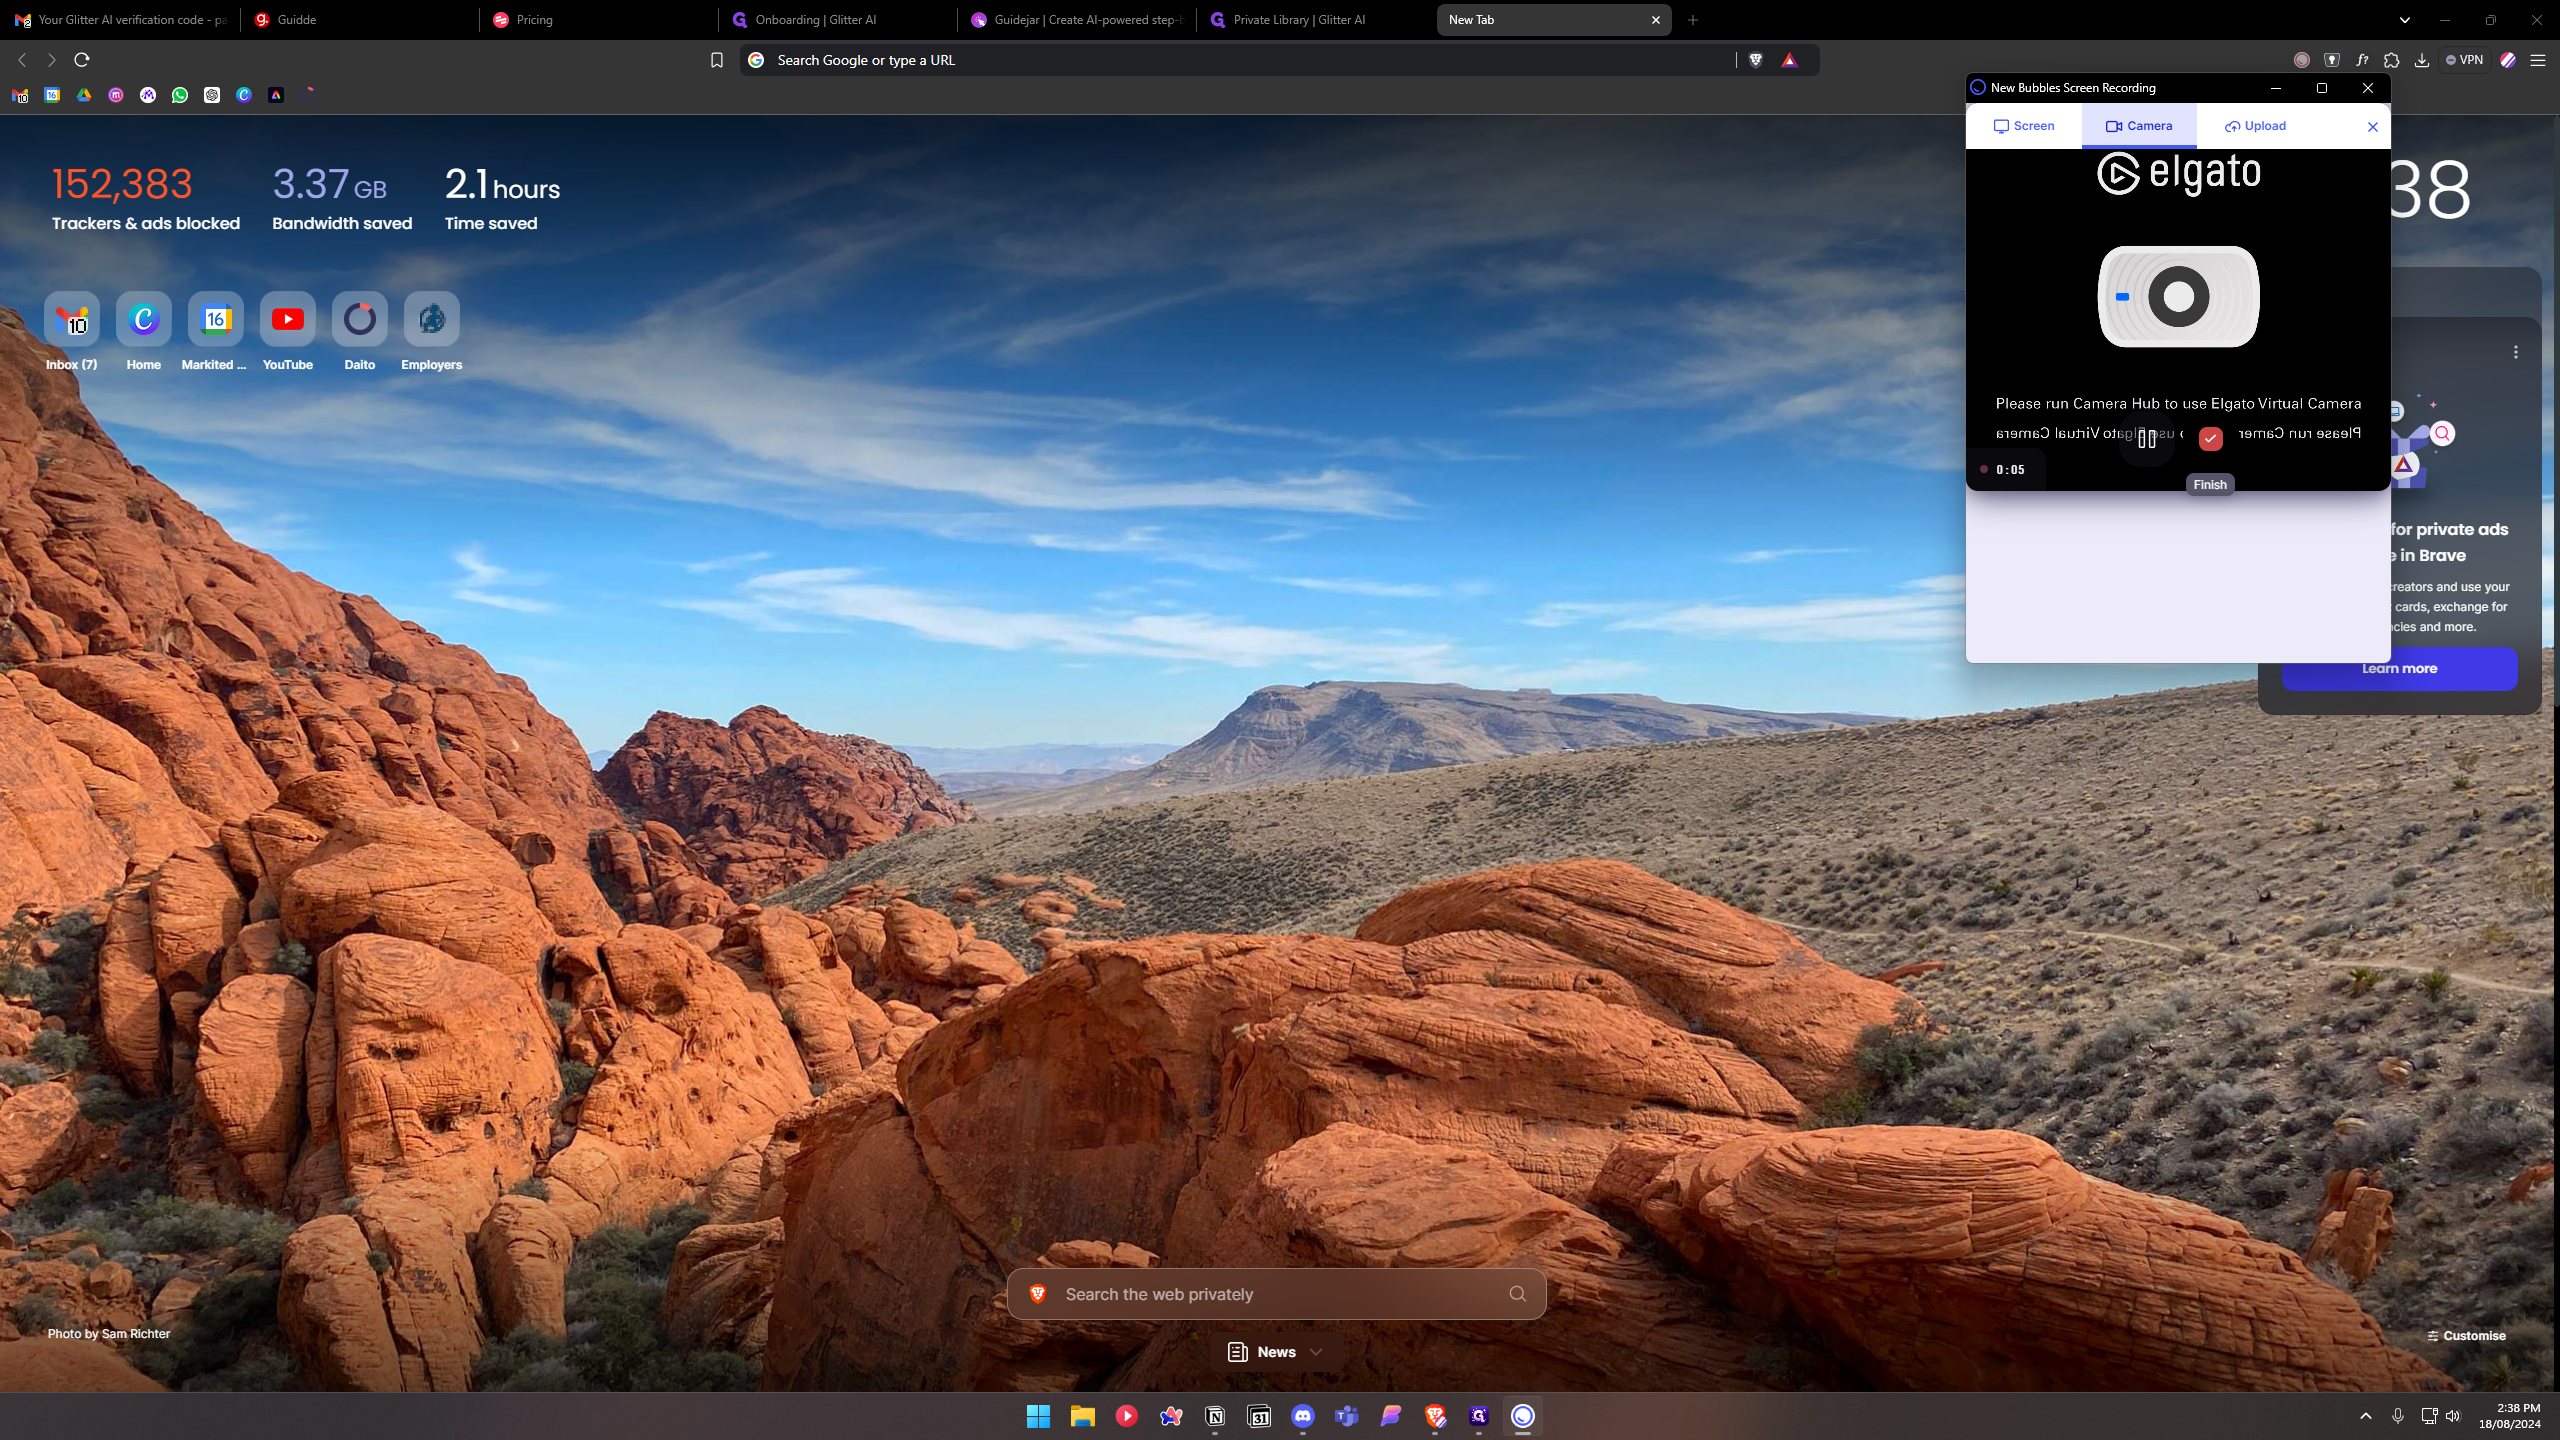This screenshot has width=2560, height=1440.
Task: Click the magnifier icon in Brave search box
Action: click(x=1517, y=1294)
